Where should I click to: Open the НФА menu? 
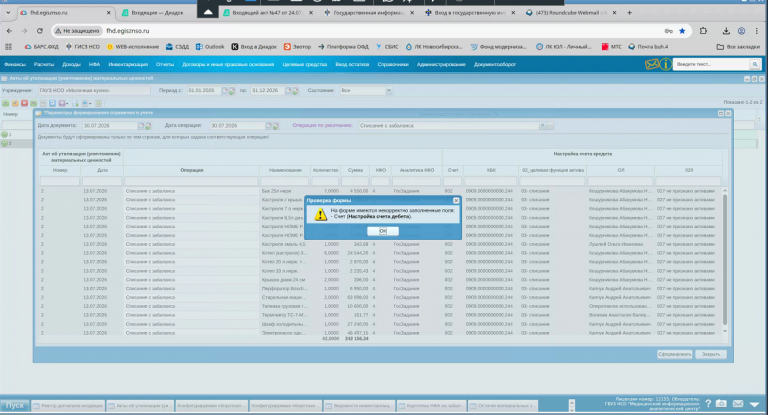pyautogui.click(x=95, y=64)
